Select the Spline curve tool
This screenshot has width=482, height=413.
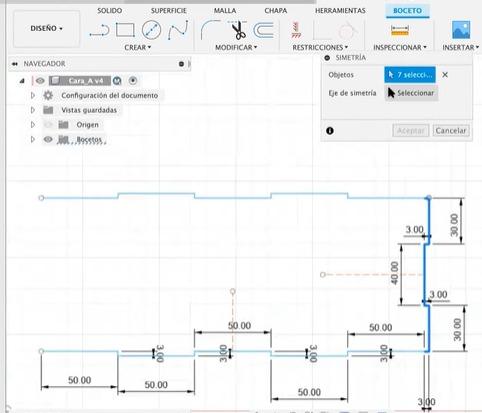[178, 30]
